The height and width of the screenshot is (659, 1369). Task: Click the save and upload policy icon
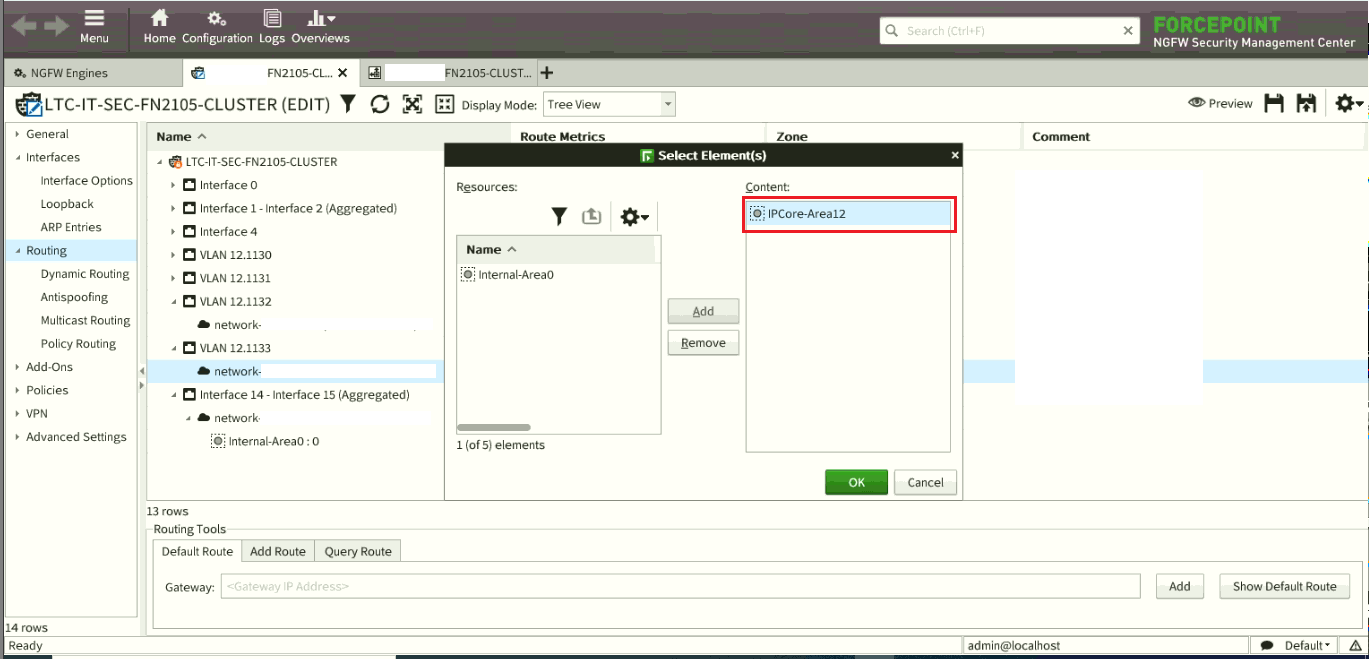tap(1305, 103)
